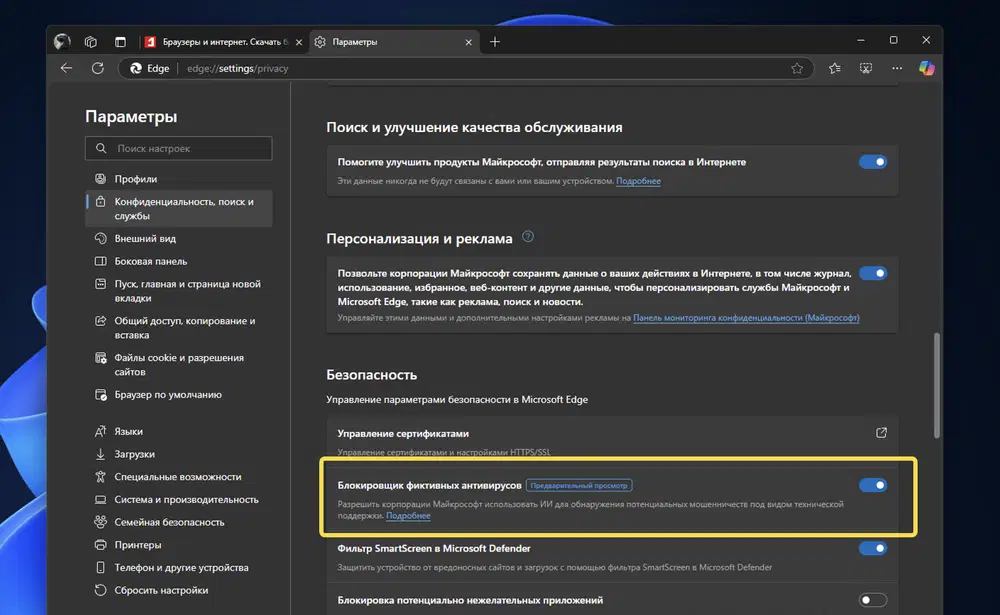The width and height of the screenshot is (1000, 615).
Task: Switch to the Браузеры и интернет tab
Action: 223,41
